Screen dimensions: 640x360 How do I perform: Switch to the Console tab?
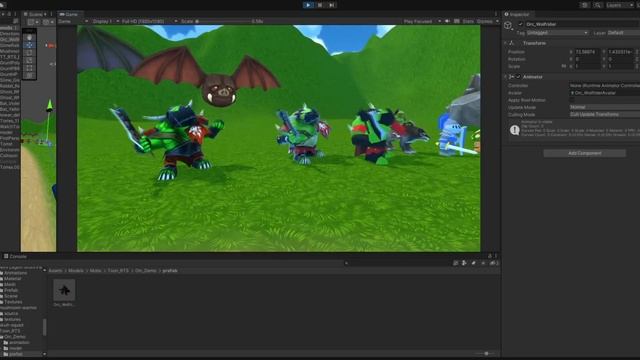pos(15,256)
